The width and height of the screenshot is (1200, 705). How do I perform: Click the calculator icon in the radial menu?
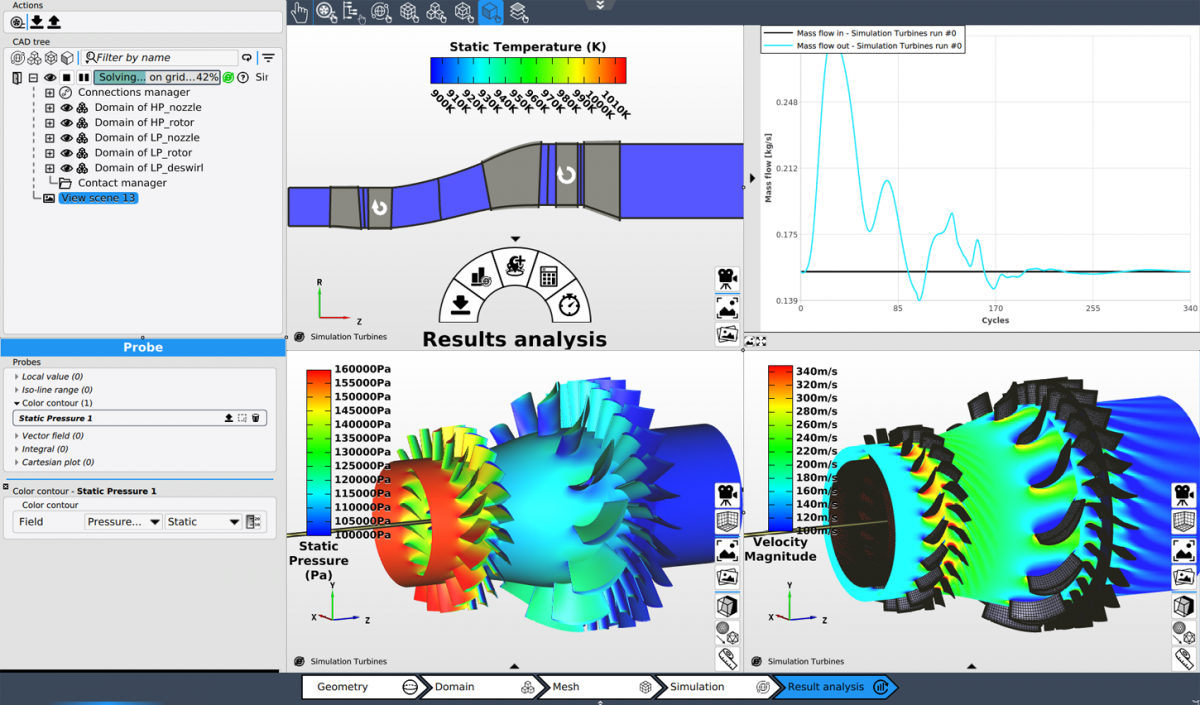[x=548, y=277]
